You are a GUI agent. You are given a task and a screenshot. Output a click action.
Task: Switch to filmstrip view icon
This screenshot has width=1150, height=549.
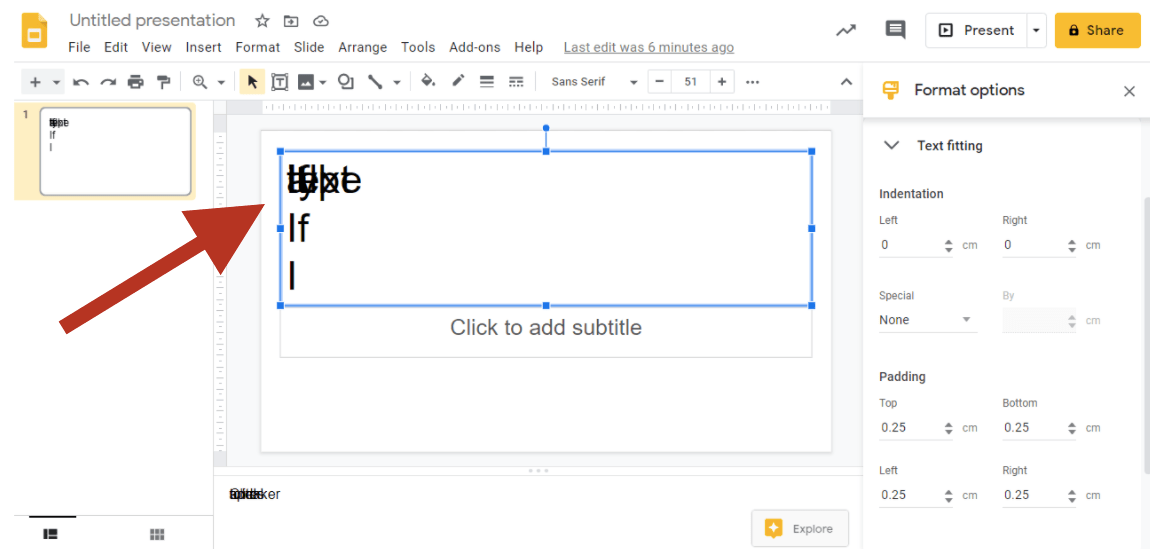point(51,534)
